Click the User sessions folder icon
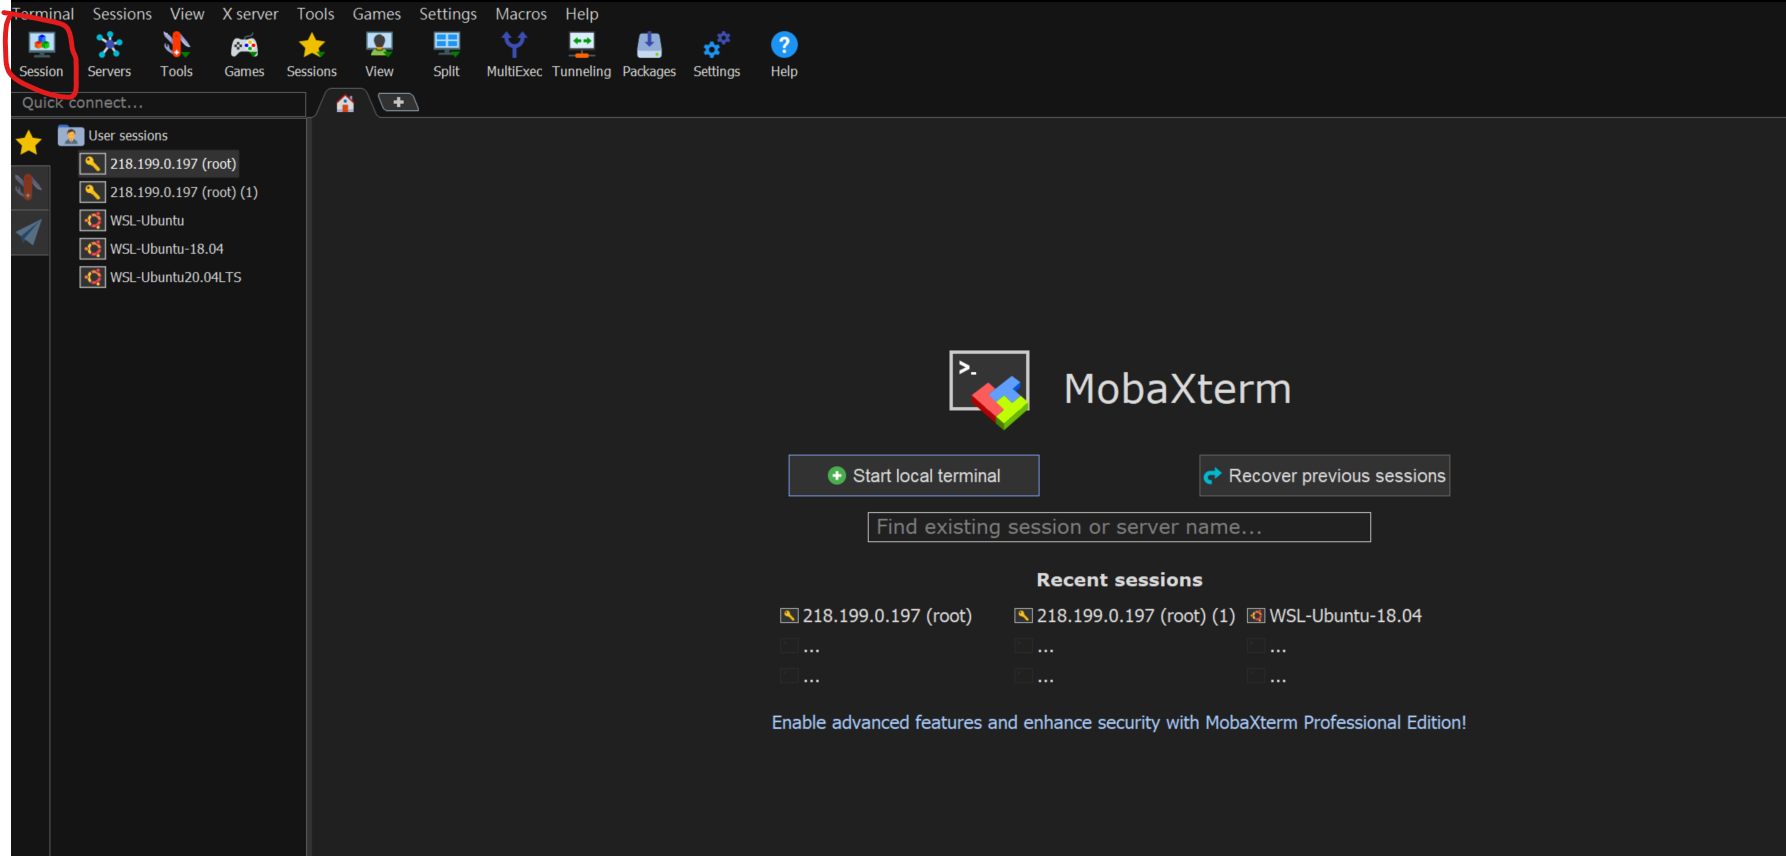 (71, 135)
